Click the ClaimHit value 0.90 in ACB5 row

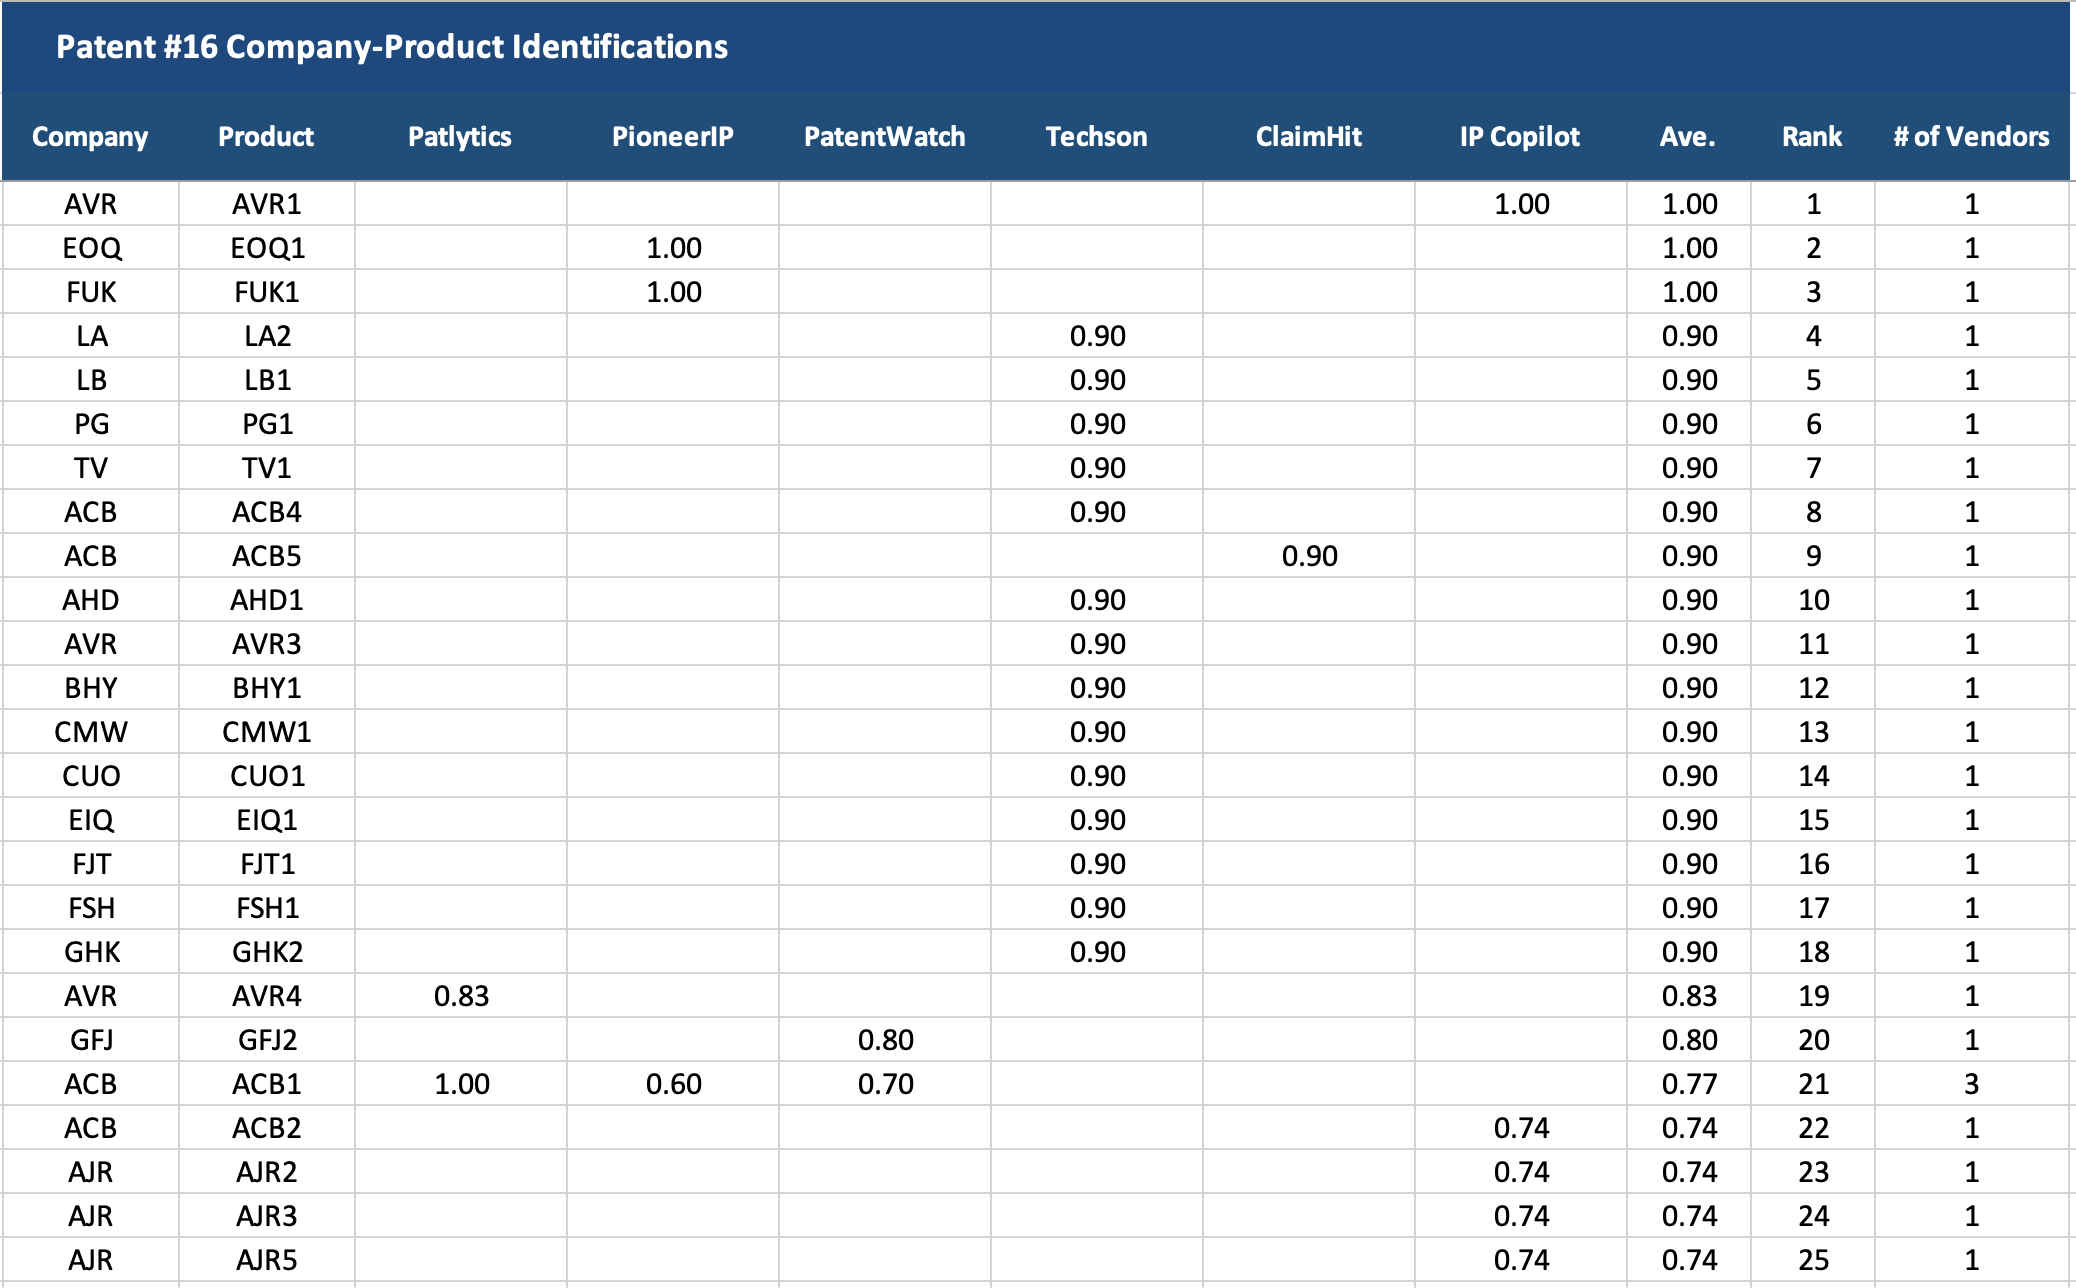(1310, 556)
